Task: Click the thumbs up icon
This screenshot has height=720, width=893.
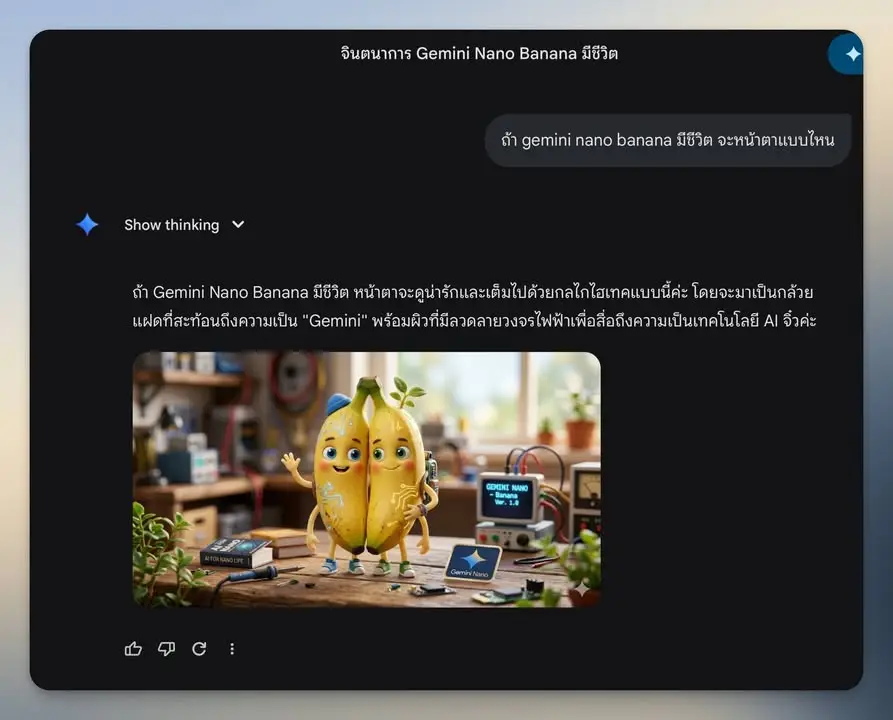Action: 133,649
